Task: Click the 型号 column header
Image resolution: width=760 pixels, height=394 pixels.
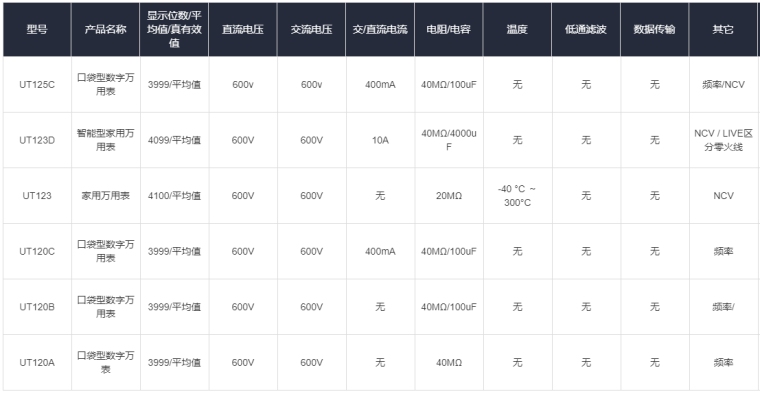Action: [x=37, y=29]
